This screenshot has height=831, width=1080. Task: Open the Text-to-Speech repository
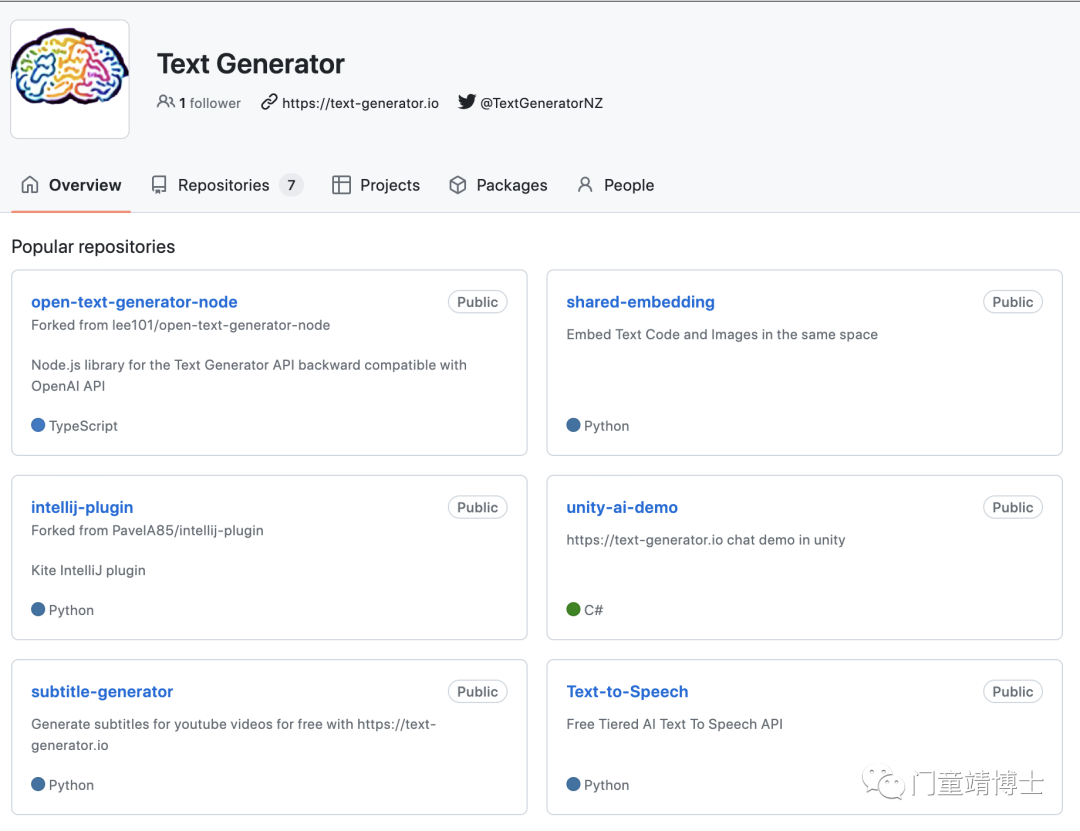(x=627, y=691)
